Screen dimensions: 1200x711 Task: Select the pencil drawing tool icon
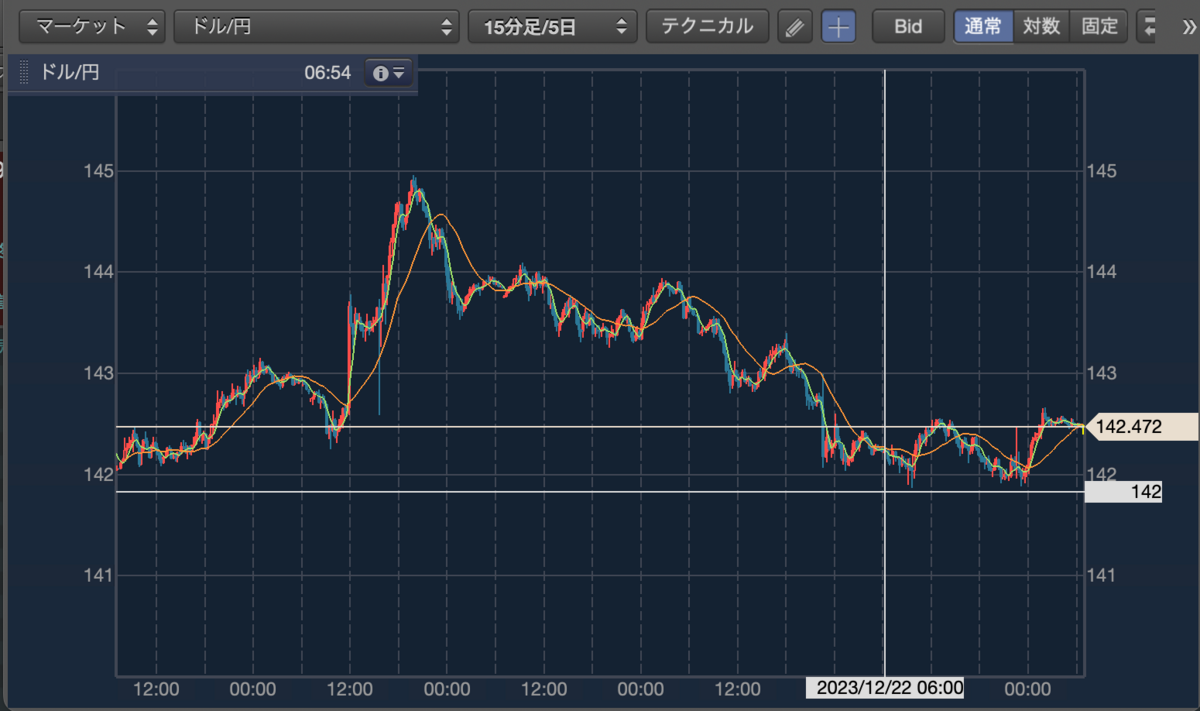[x=794, y=27]
